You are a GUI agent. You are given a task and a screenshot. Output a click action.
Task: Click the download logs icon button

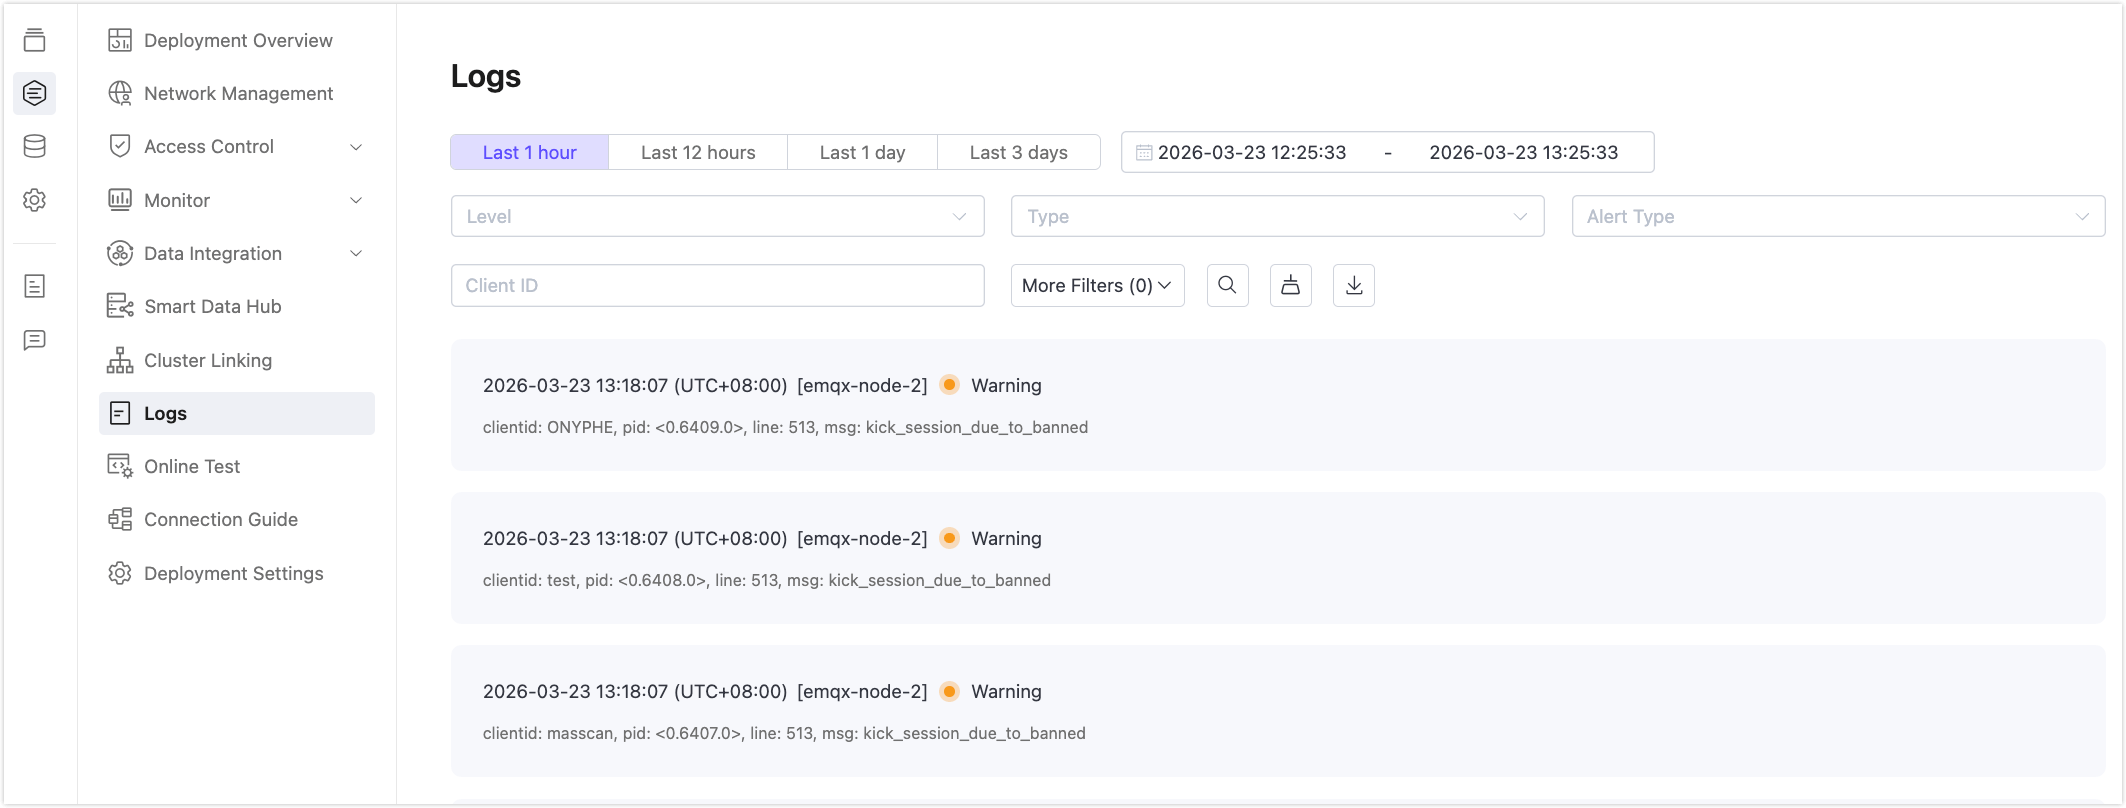tap(1353, 285)
